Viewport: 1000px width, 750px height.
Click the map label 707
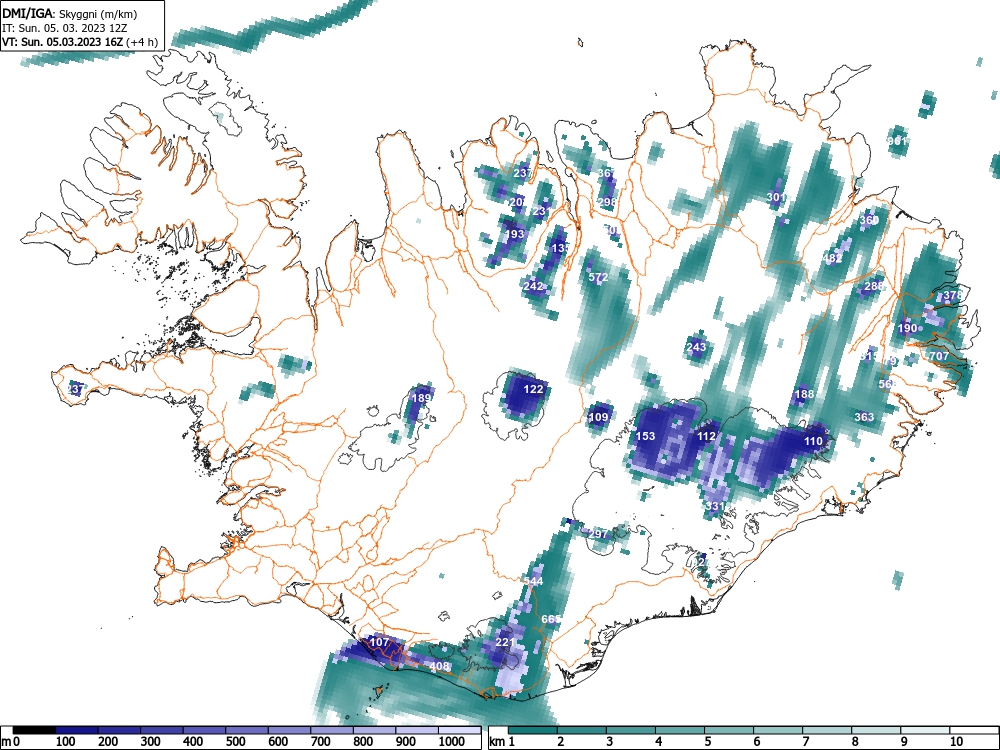[939, 356]
